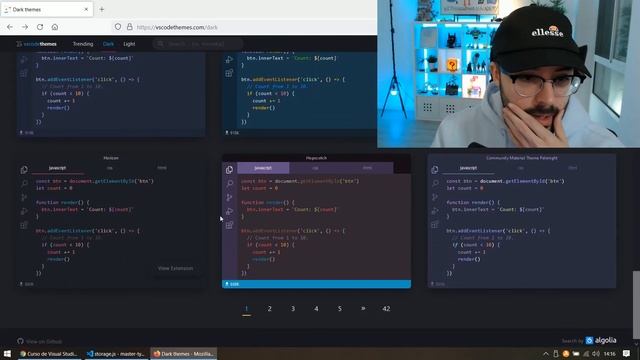Select the css tab in Palenight preview
The height and width of the screenshot is (360, 640).
[520, 168]
